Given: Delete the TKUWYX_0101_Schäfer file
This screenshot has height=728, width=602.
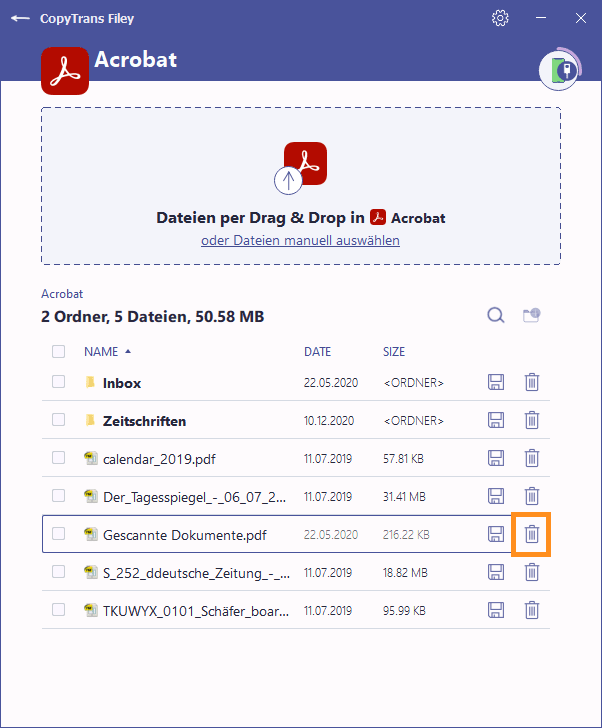Looking at the screenshot, I should click(532, 611).
